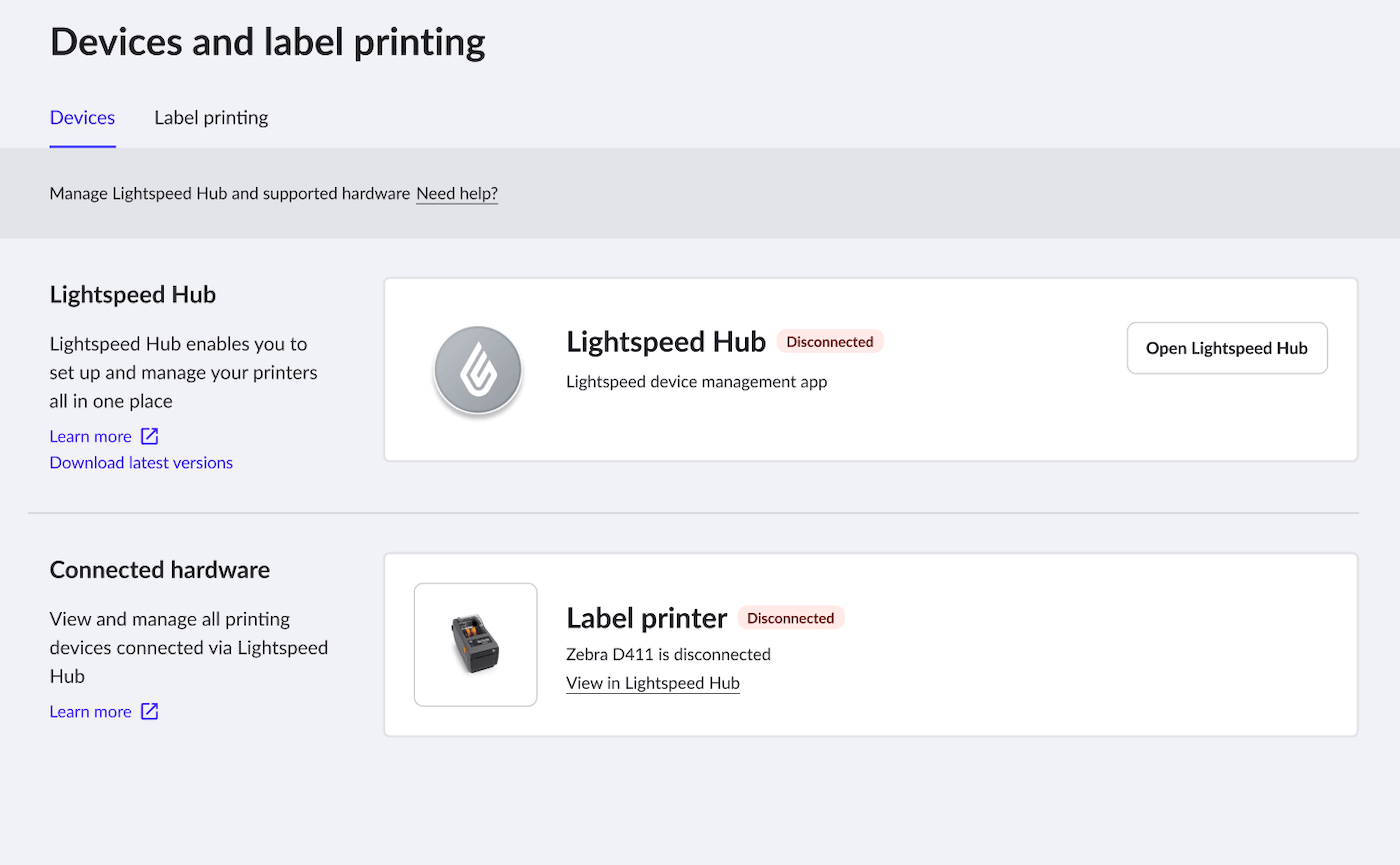Viewport: 1400px width, 865px height.
Task: Click the 'Lightspeed Hub enables you to set up' description
Action: tap(184, 372)
